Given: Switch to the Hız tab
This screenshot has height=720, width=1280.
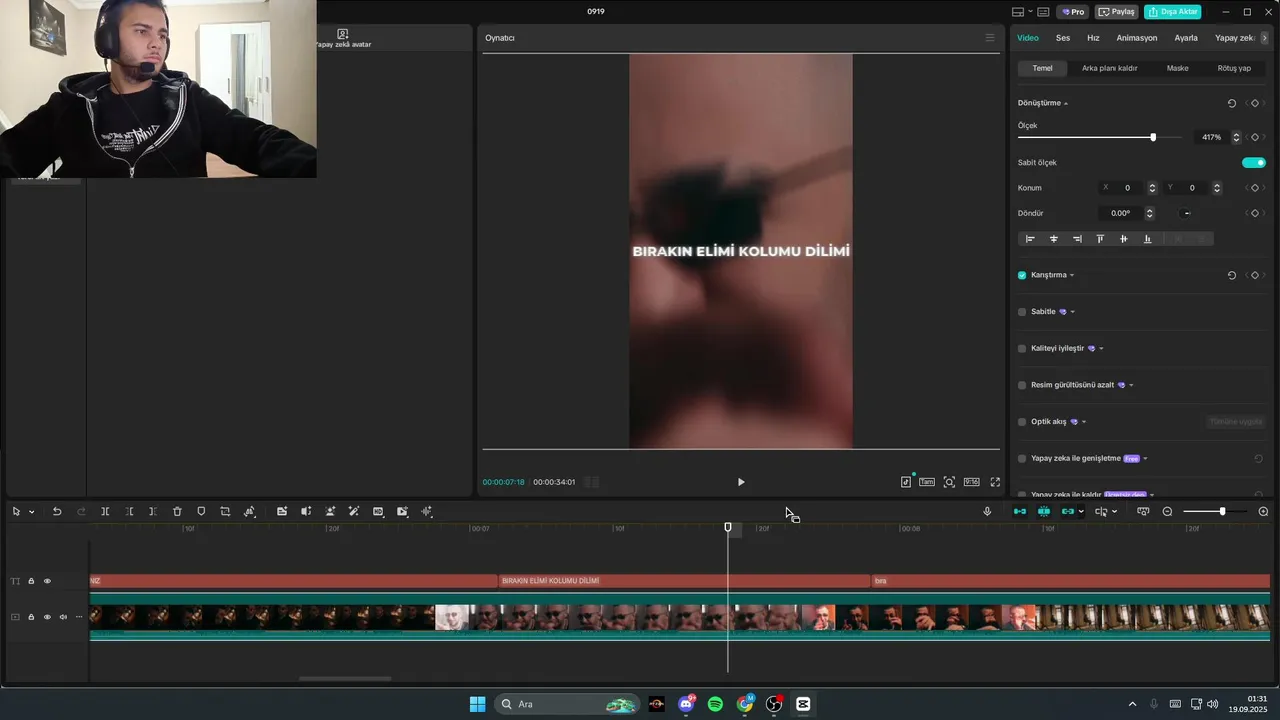Looking at the screenshot, I should pos(1093,38).
